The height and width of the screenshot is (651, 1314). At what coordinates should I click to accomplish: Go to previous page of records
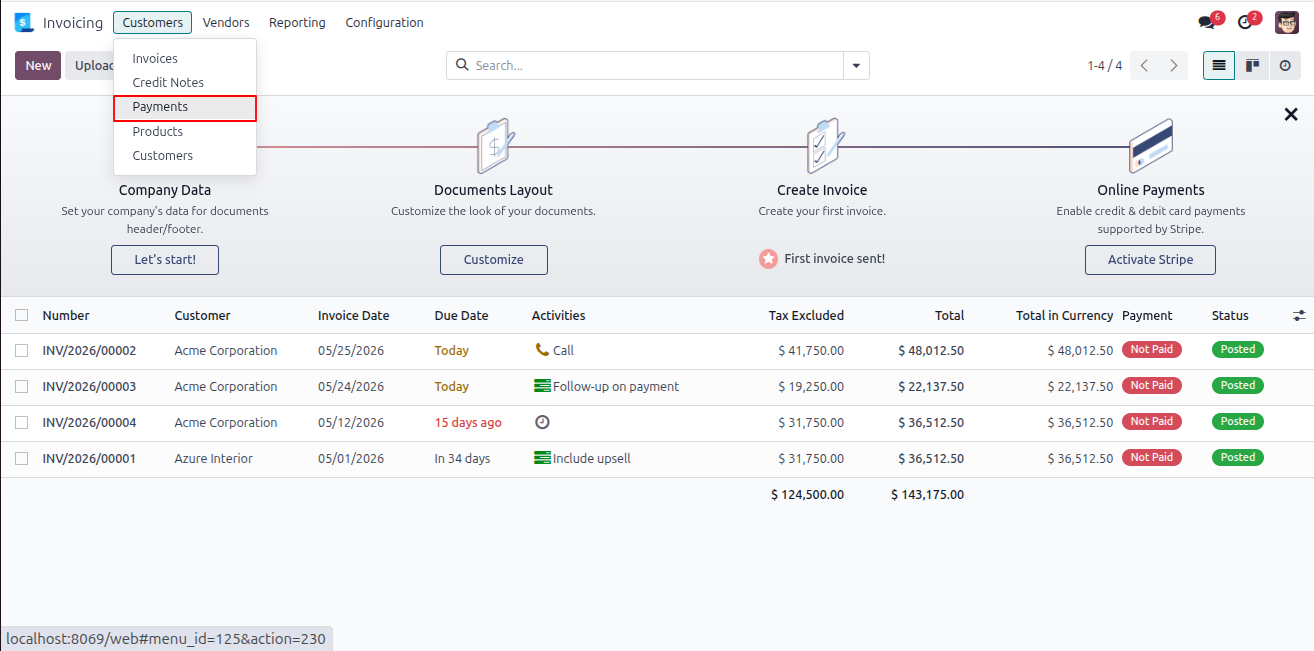[x=1145, y=66]
